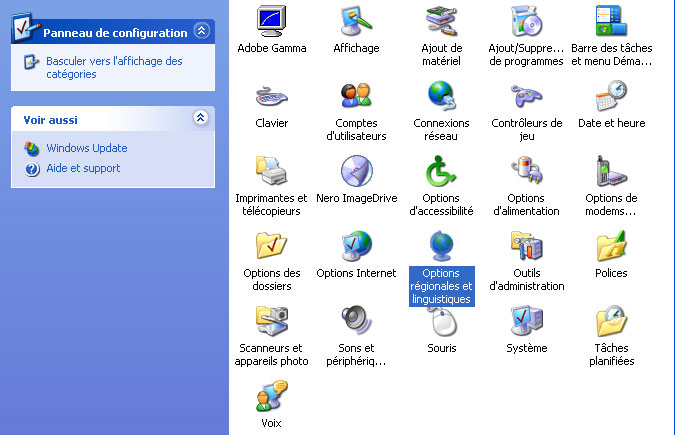Click the 'Options régionales et linguistiques' highlighted label
Image resolution: width=675 pixels, height=435 pixels.
pos(442,286)
